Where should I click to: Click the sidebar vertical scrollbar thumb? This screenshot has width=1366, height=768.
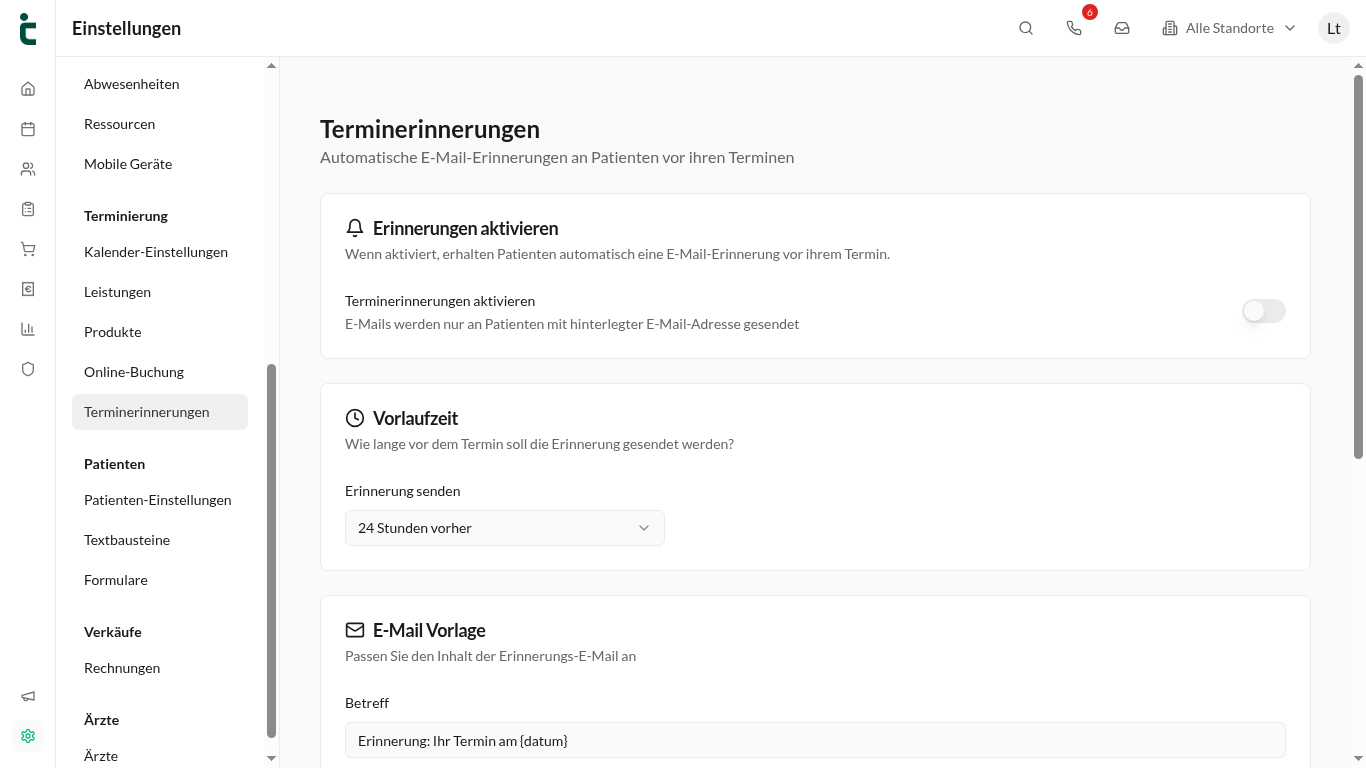pyautogui.click(x=271, y=551)
